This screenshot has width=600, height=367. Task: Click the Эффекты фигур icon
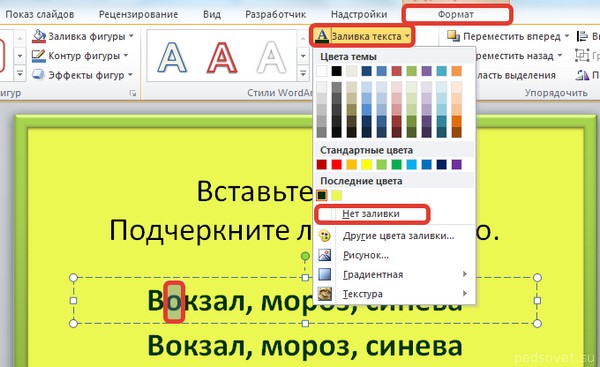tap(39, 75)
